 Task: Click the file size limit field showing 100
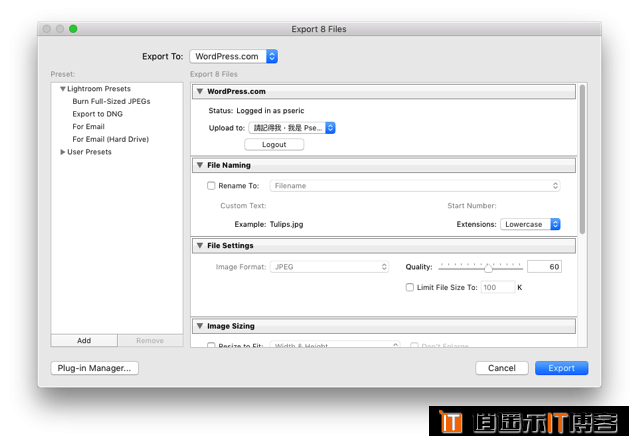(498, 287)
